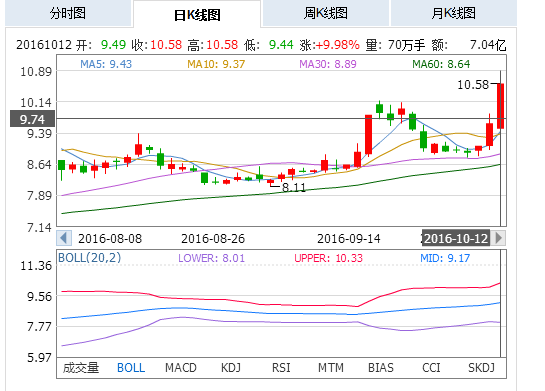Viewport: 545px width, 391px height.
Task: Switch to the CCI indicator
Action: tap(431, 368)
